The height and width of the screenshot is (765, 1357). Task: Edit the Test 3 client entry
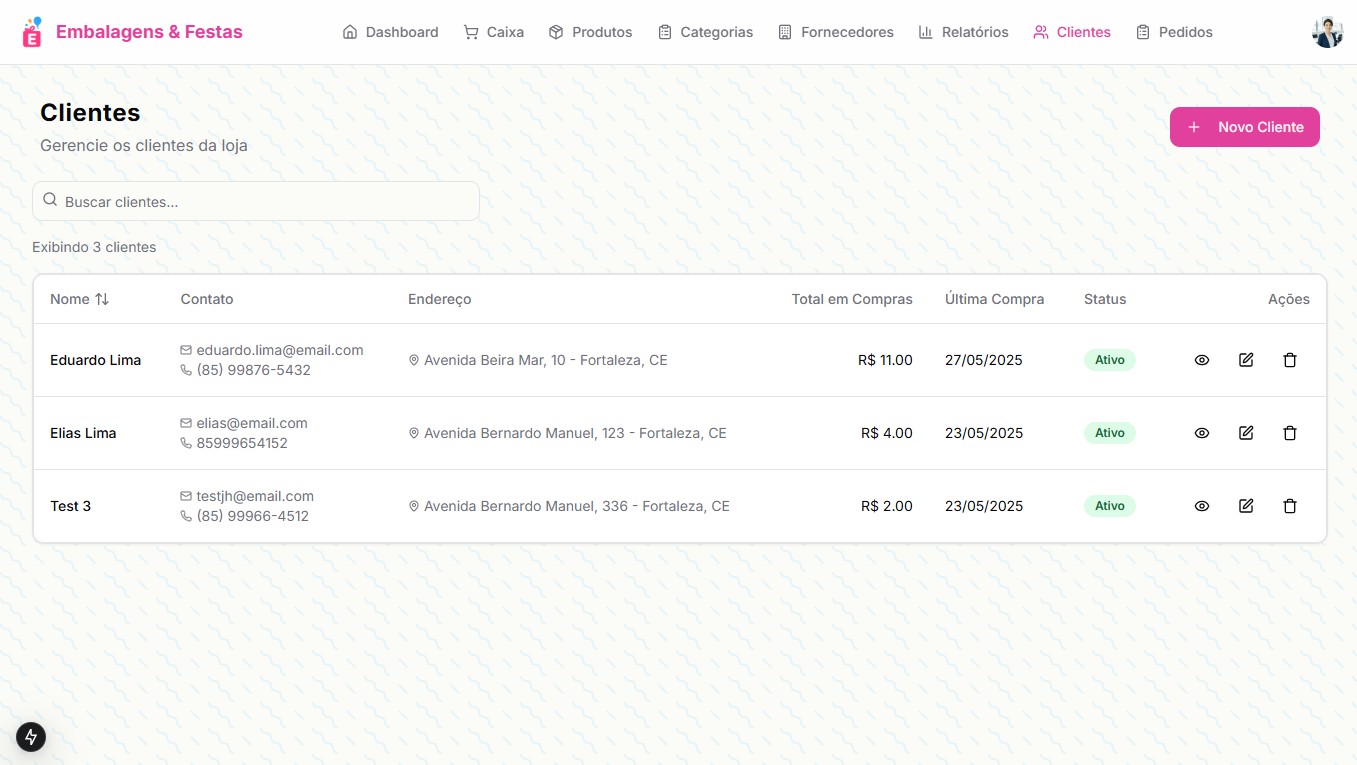pos(1246,506)
